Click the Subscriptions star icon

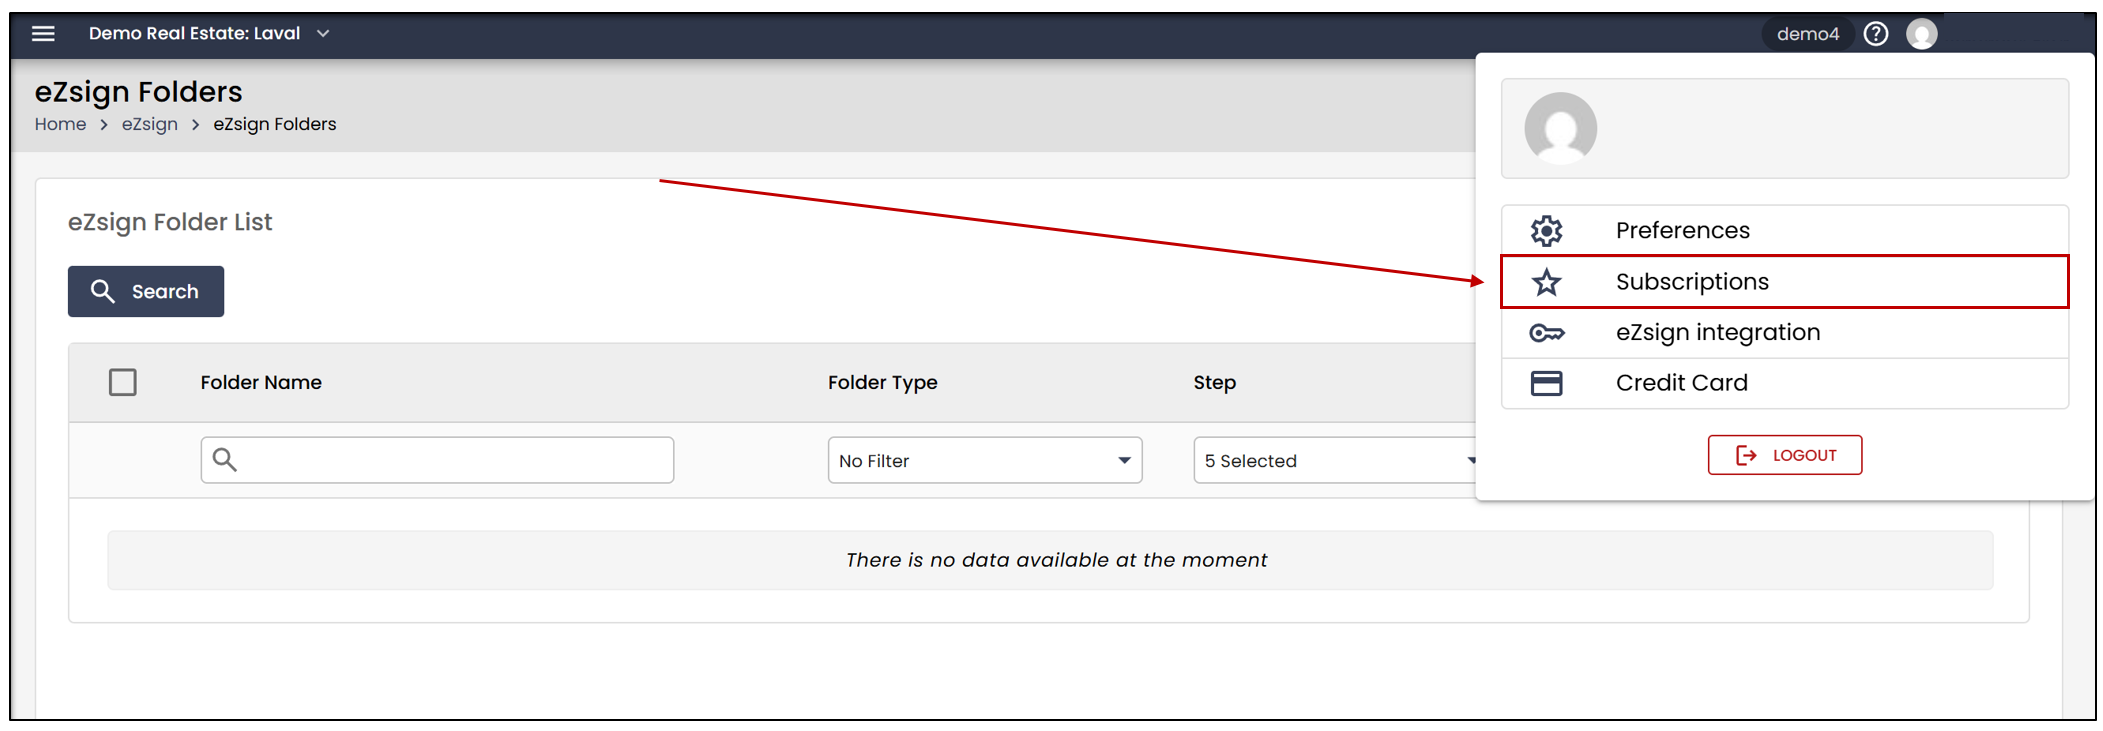(x=1546, y=282)
